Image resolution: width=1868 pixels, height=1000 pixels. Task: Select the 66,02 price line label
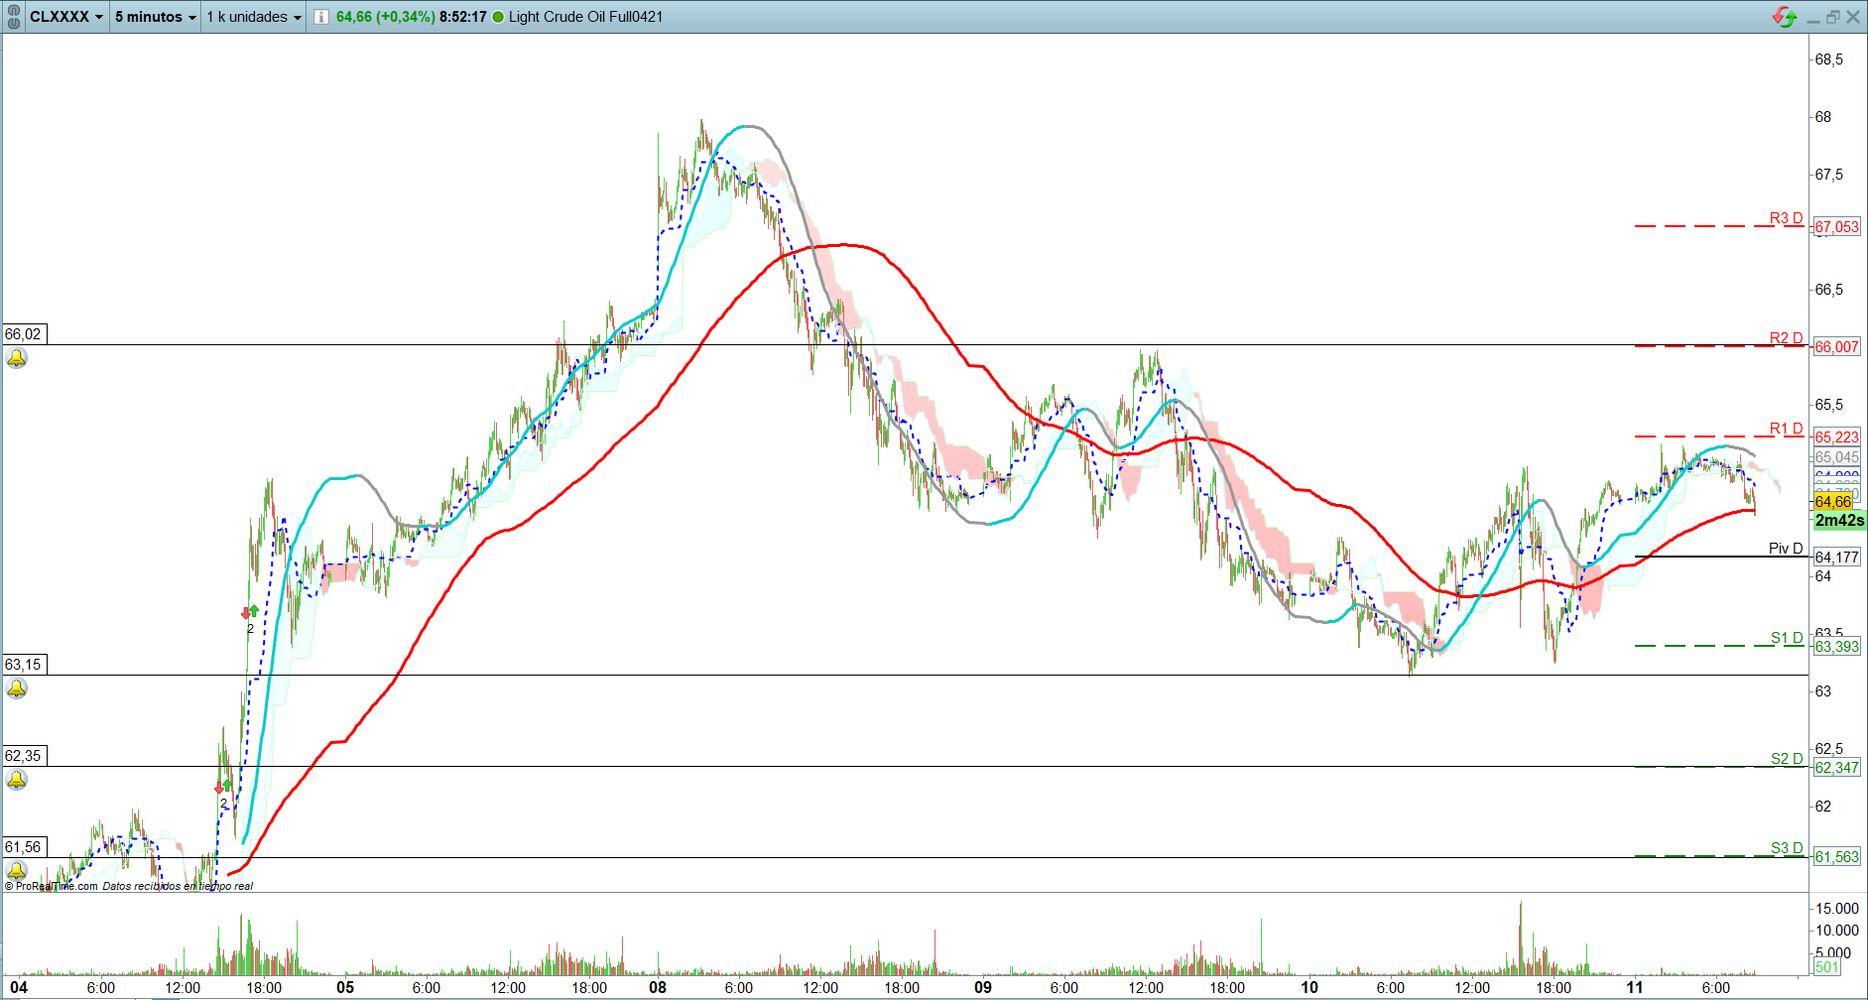pyautogui.click(x=24, y=334)
